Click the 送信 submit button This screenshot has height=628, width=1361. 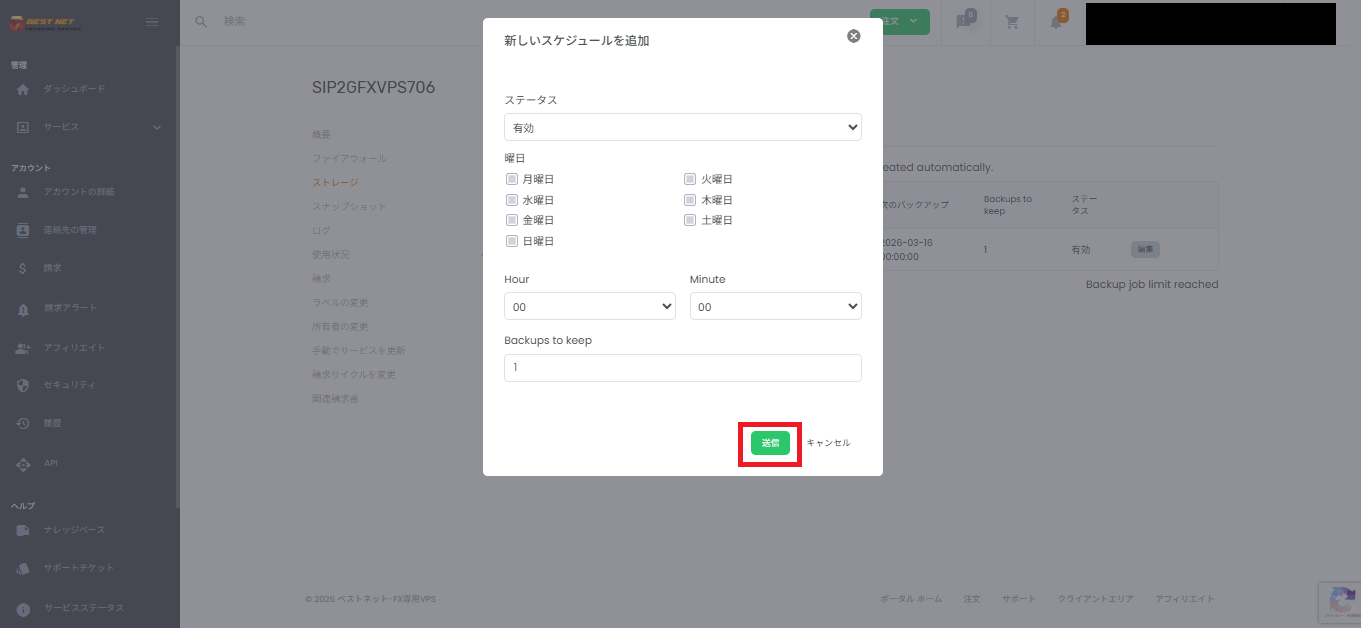(769, 442)
